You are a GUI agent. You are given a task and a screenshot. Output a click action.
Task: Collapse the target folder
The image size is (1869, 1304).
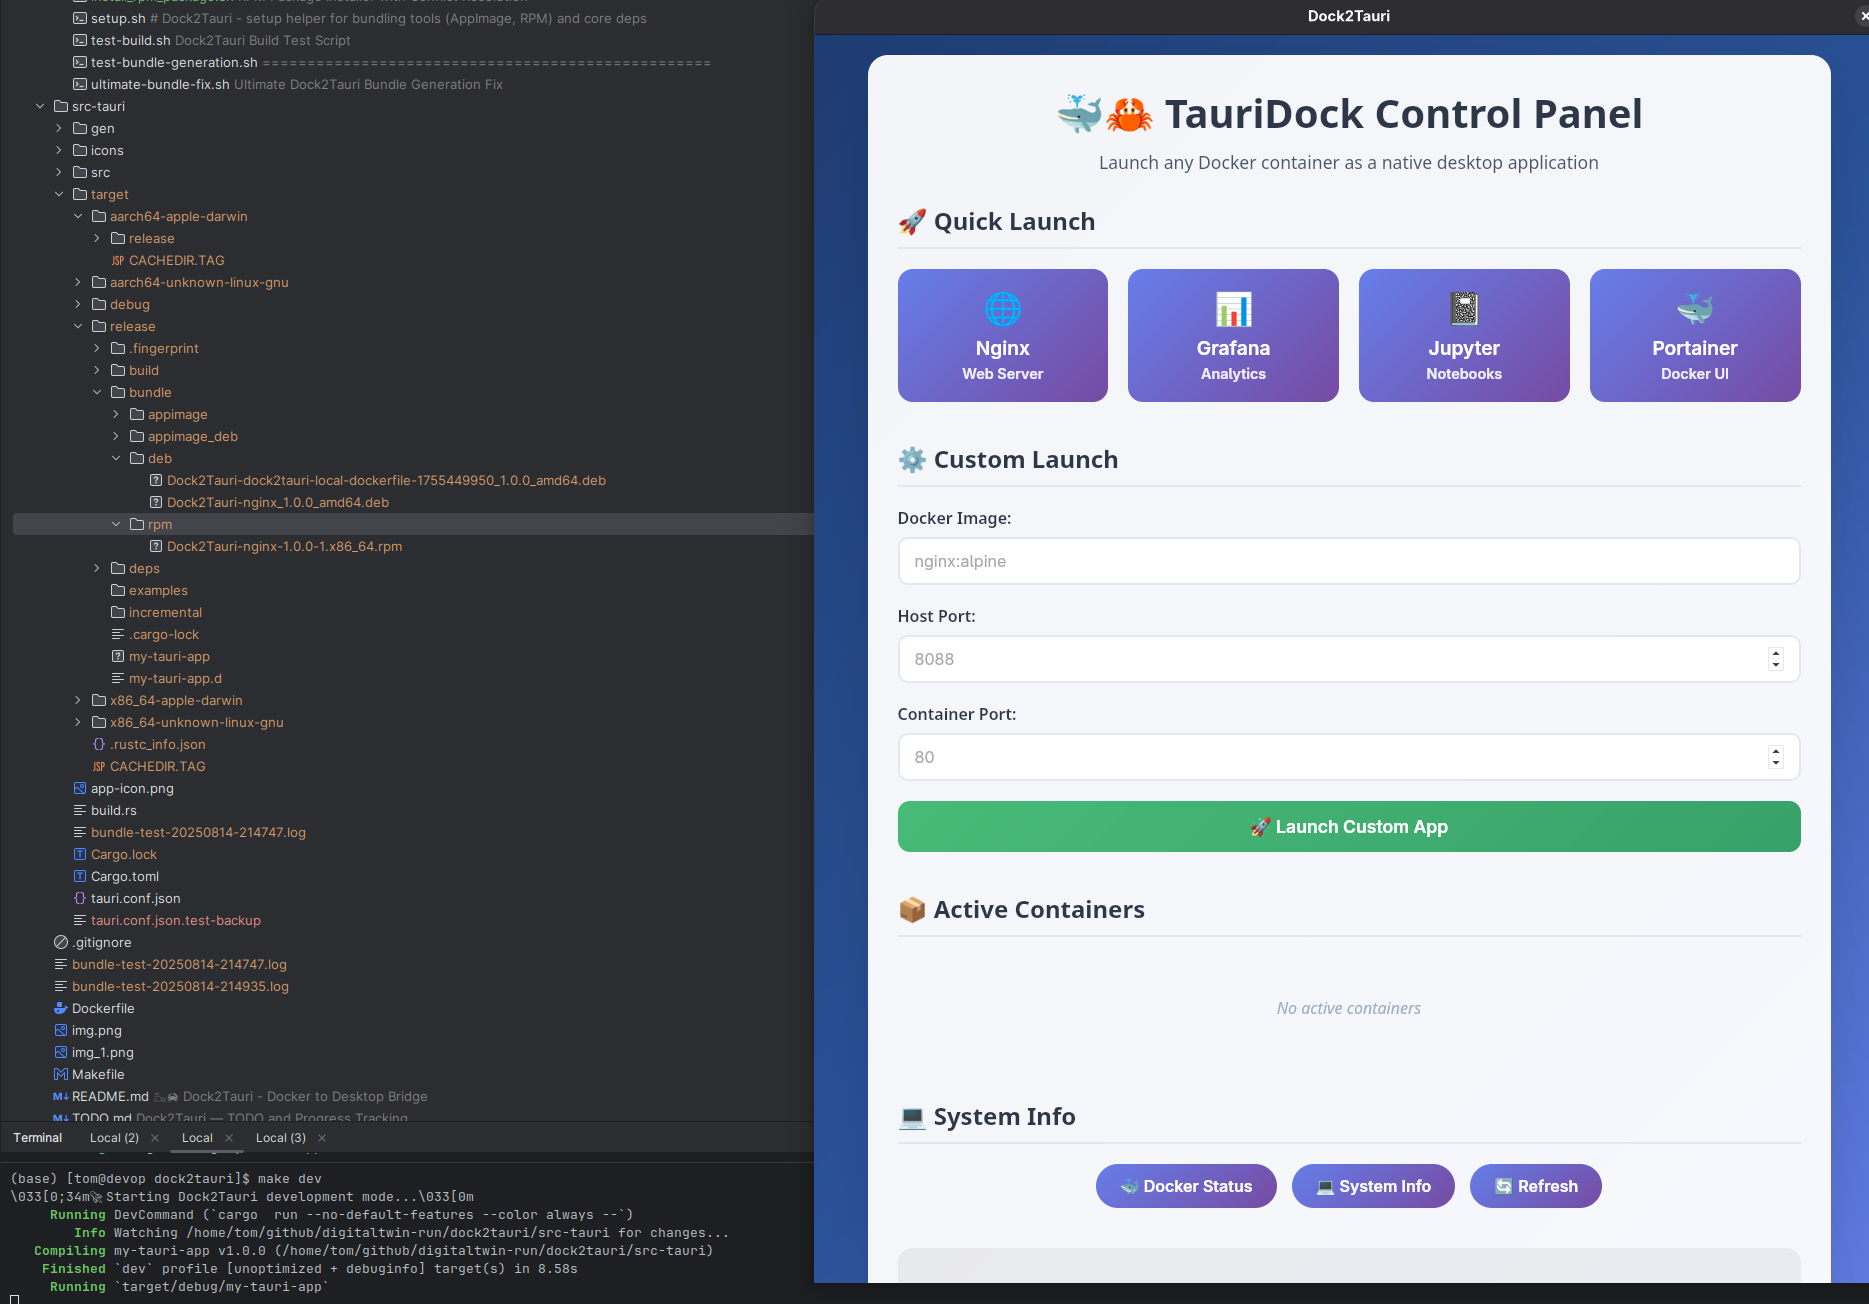(x=59, y=194)
